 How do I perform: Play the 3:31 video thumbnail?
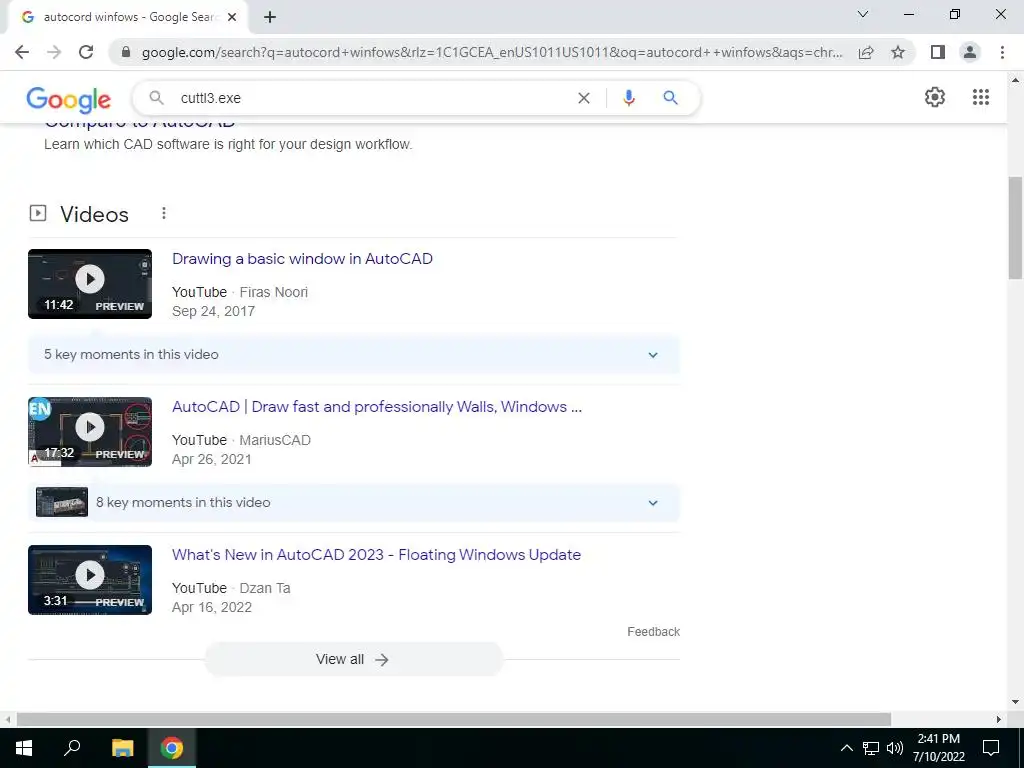(x=90, y=580)
